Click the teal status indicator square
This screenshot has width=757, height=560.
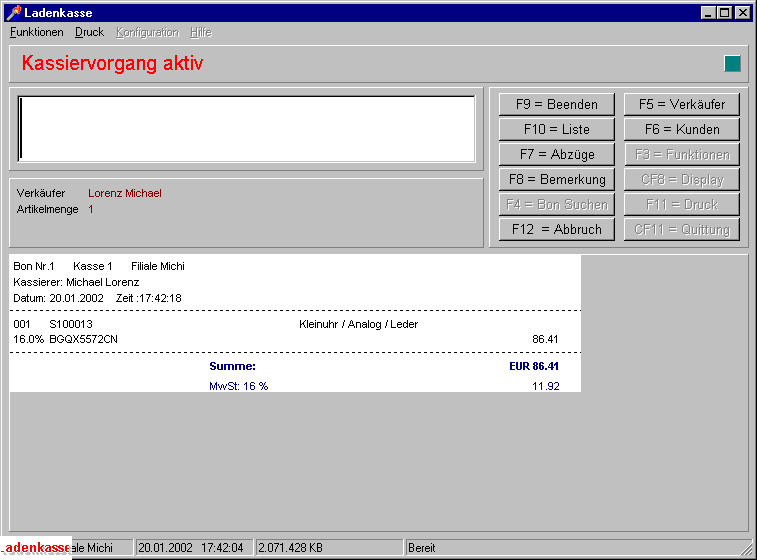pyautogui.click(x=732, y=64)
